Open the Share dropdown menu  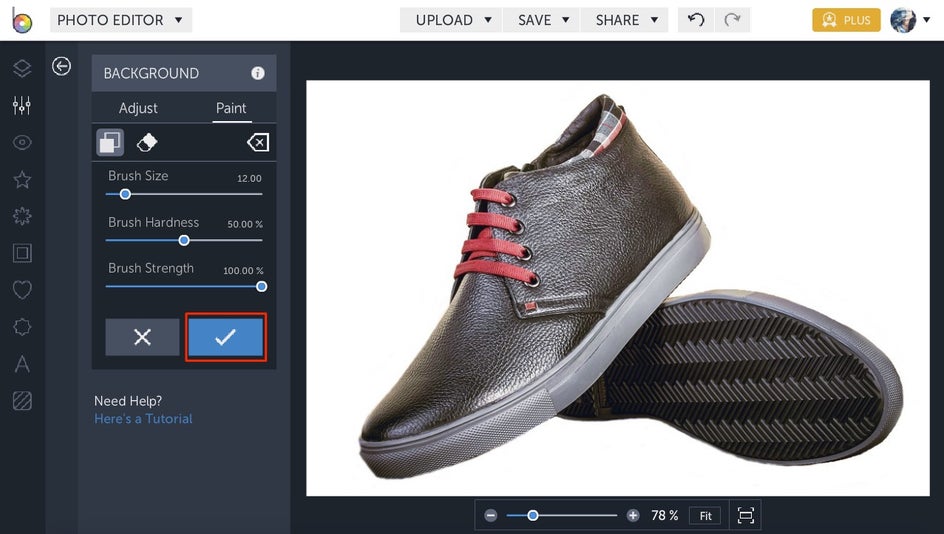click(x=624, y=20)
